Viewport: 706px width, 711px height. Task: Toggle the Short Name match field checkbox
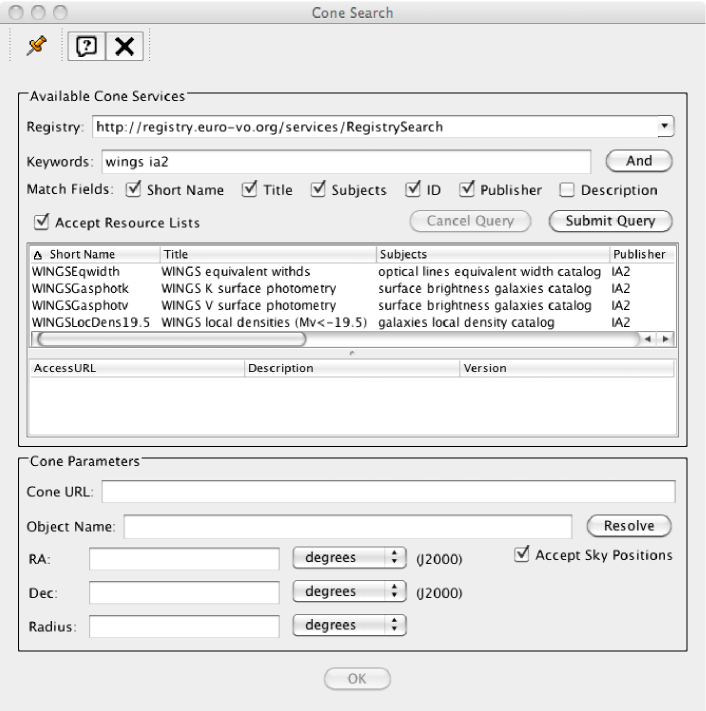point(138,190)
